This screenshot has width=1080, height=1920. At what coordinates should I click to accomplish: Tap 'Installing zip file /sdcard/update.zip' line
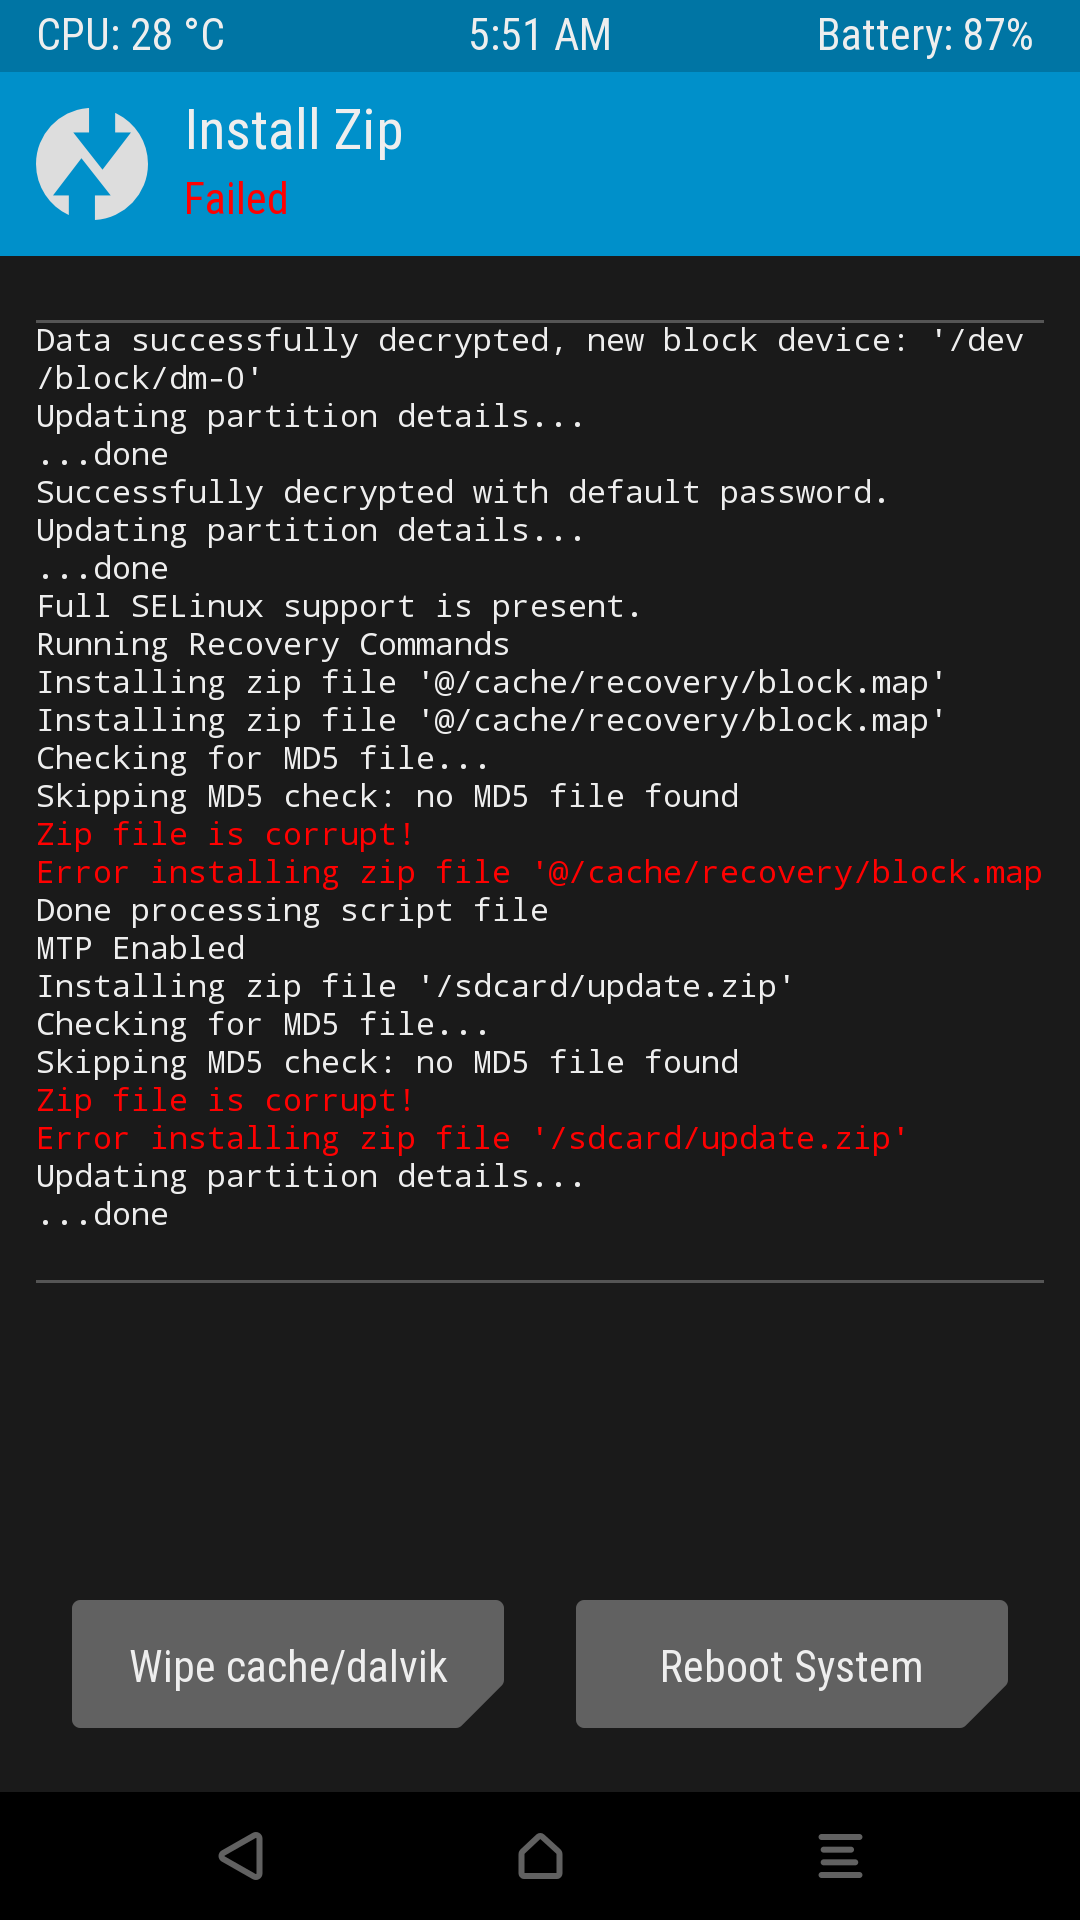tap(415, 986)
